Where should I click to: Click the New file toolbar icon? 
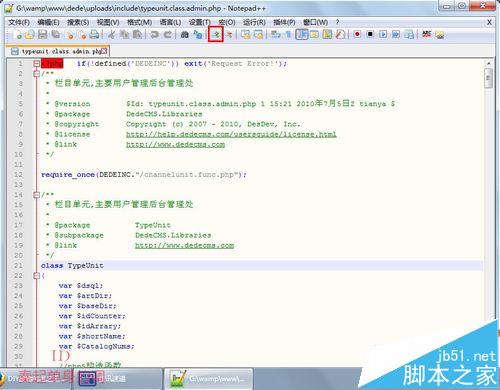(18, 34)
